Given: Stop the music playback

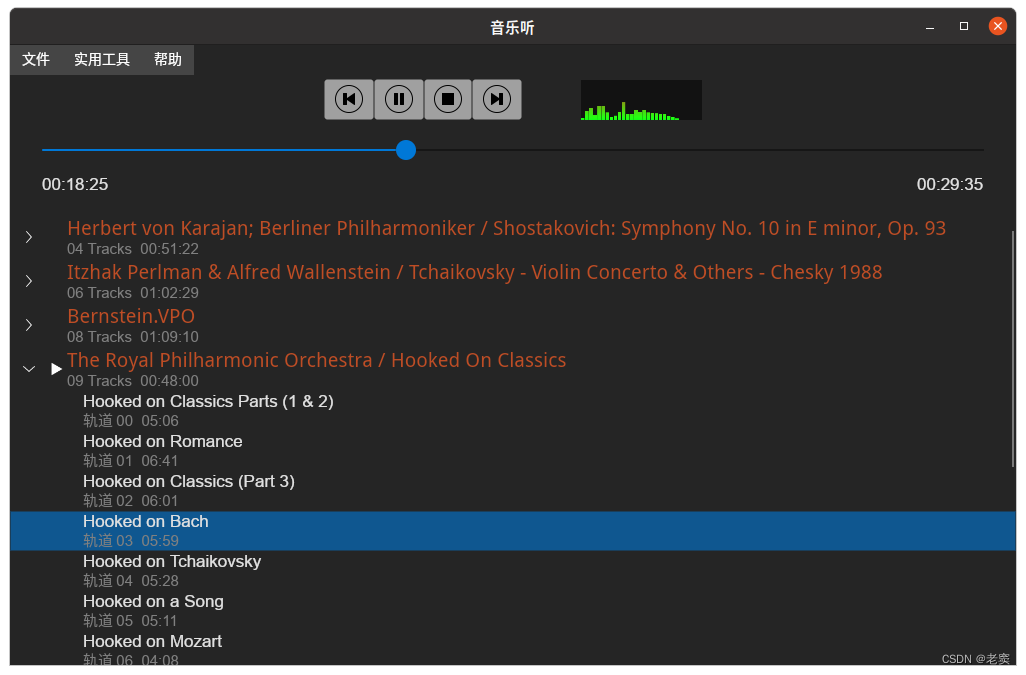Looking at the screenshot, I should point(448,99).
